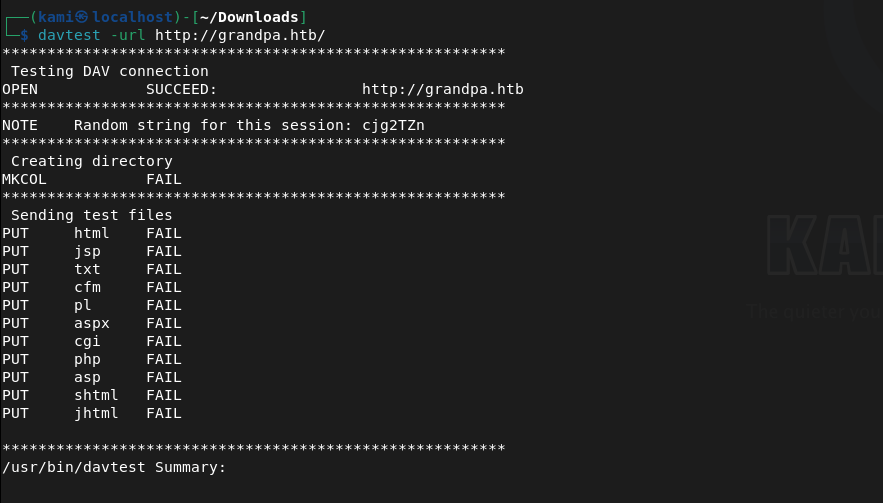Click the html file type entry
Image resolution: width=883 pixels, height=503 pixels.
[92, 233]
